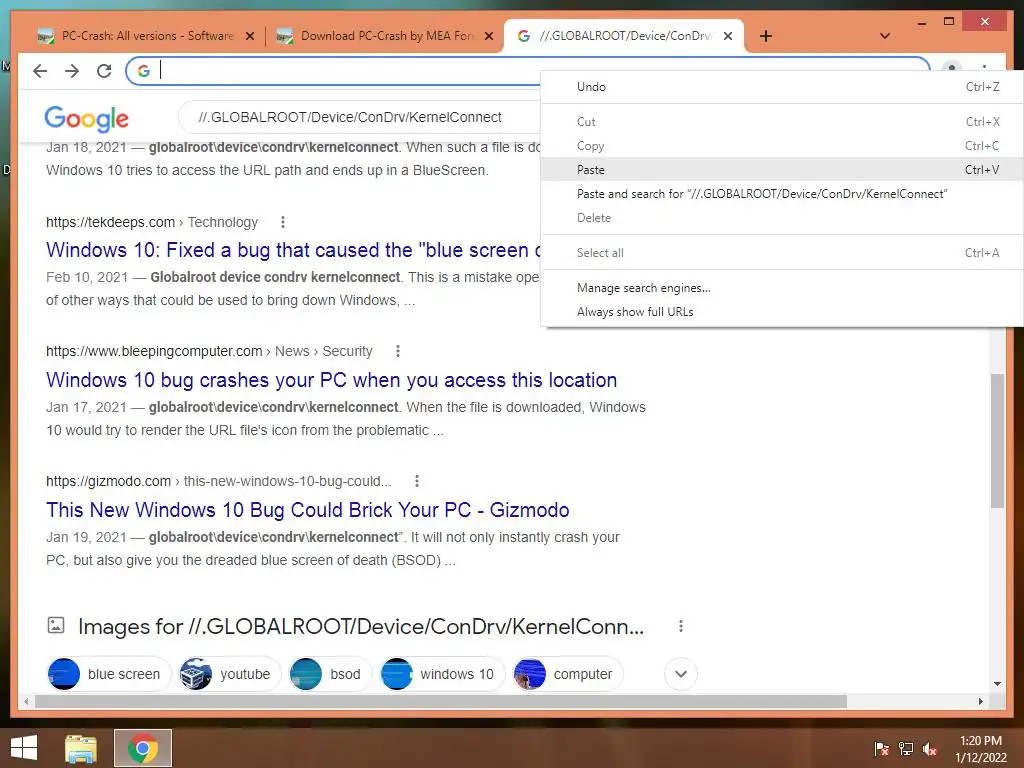Screen dimensions: 1024x768
Task: Close the Download PC-Crash by MEA tab
Action: click(x=488, y=36)
